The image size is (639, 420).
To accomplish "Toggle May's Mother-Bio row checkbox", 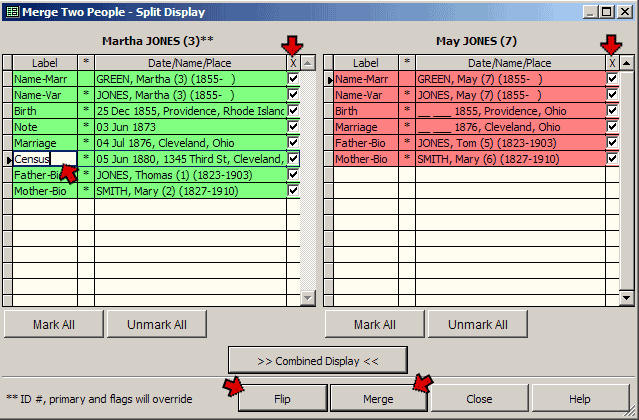I will (613, 158).
